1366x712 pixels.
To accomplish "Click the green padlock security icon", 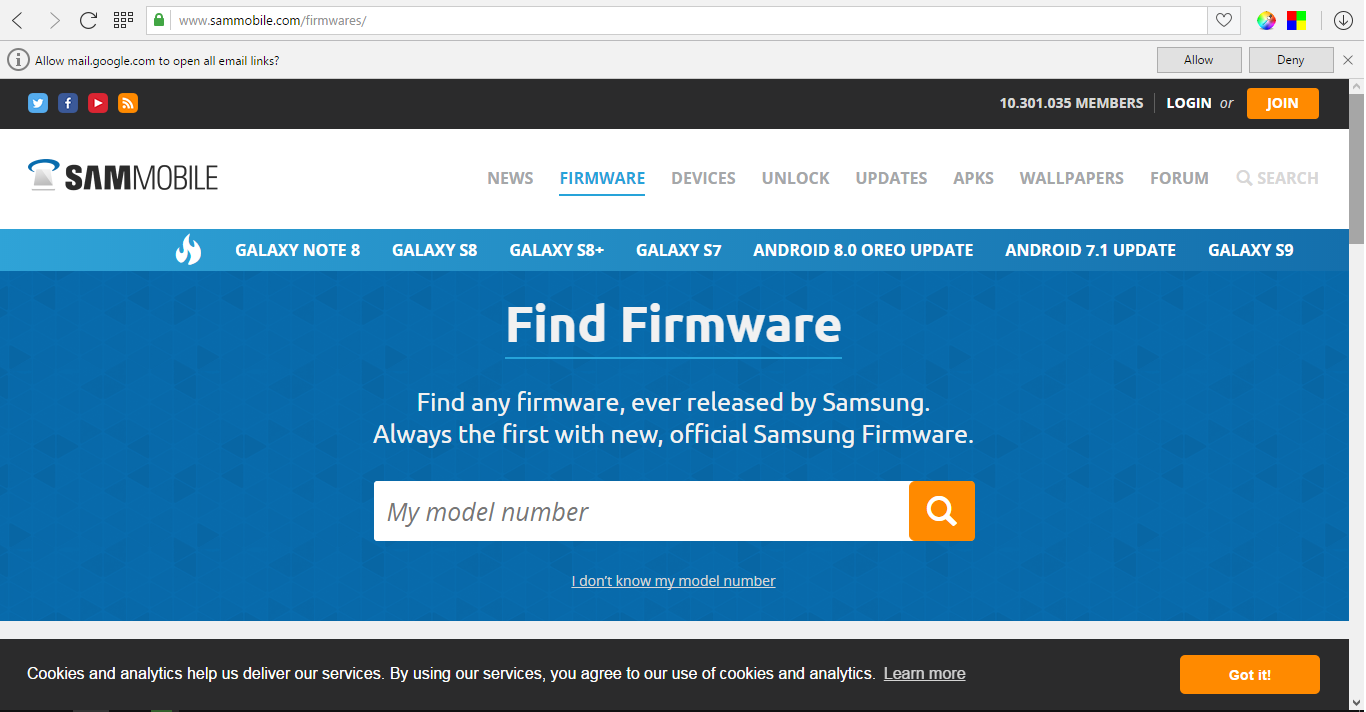I will point(158,20).
